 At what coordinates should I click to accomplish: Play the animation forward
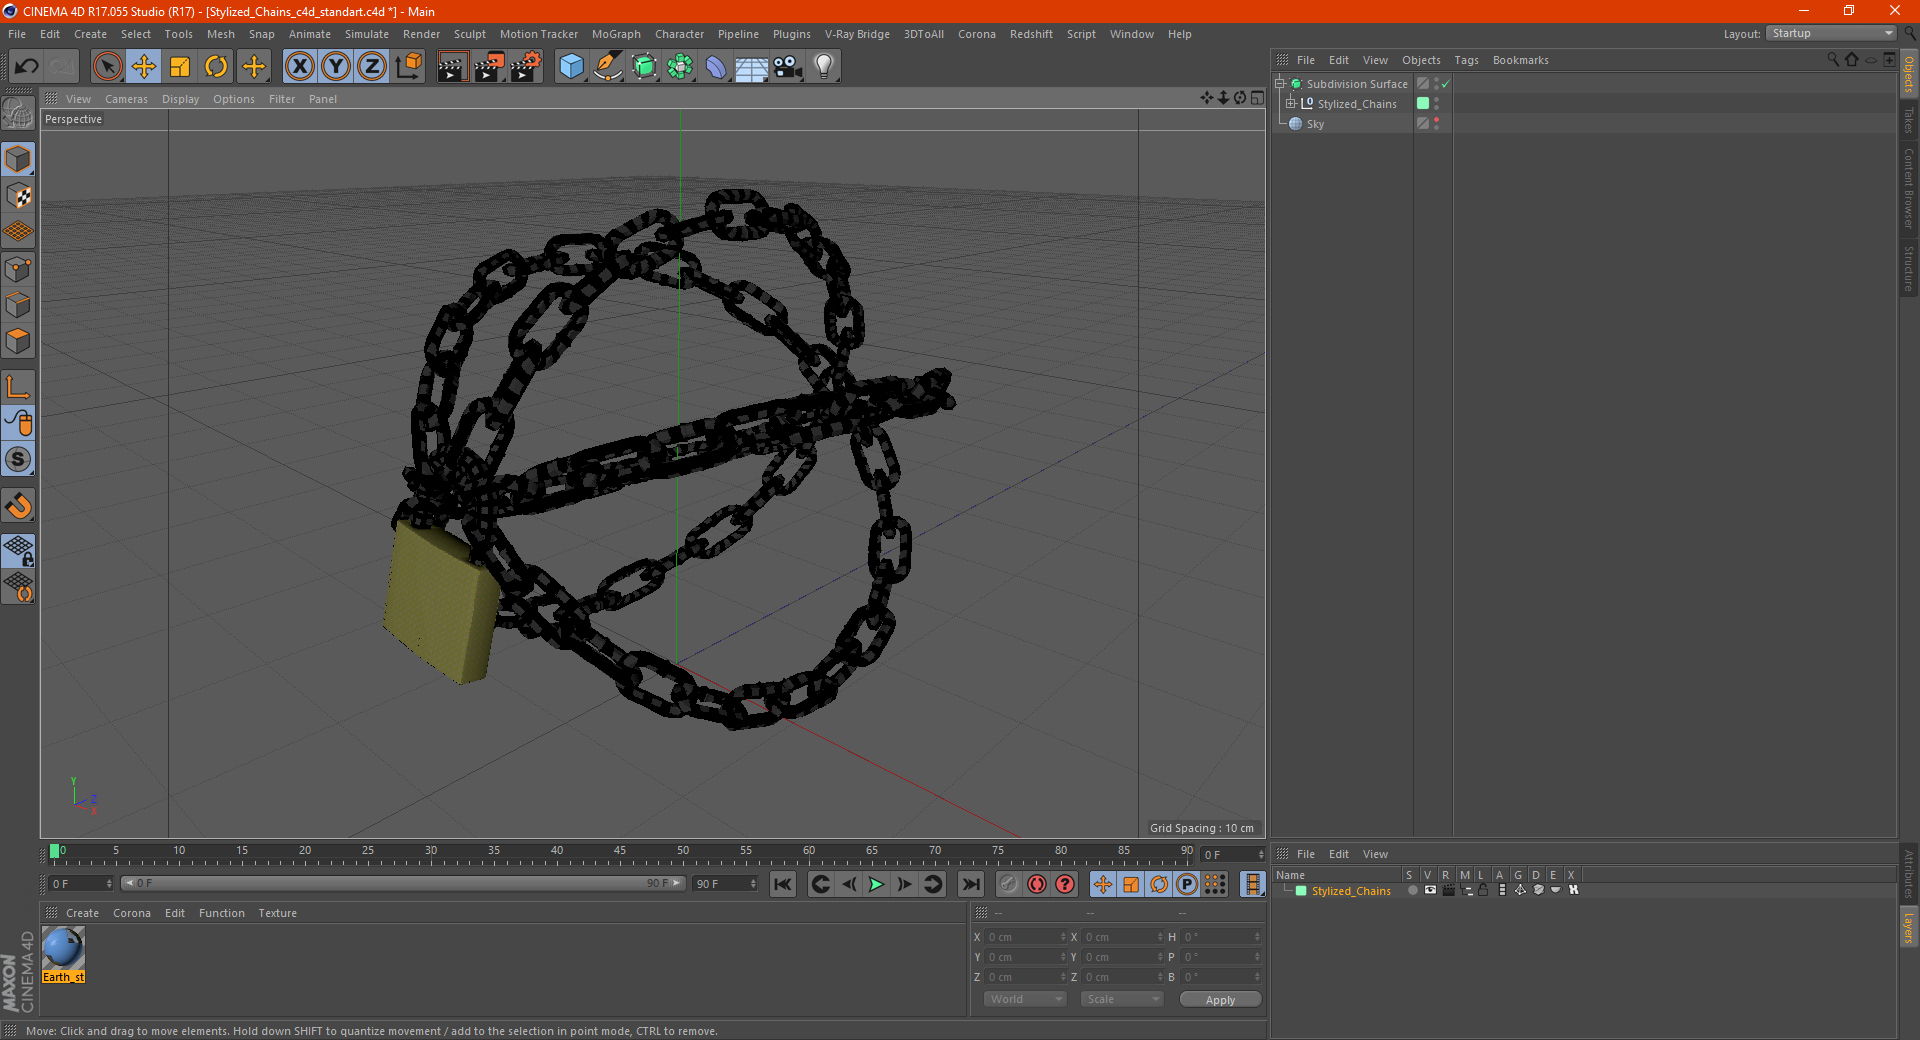click(x=876, y=884)
